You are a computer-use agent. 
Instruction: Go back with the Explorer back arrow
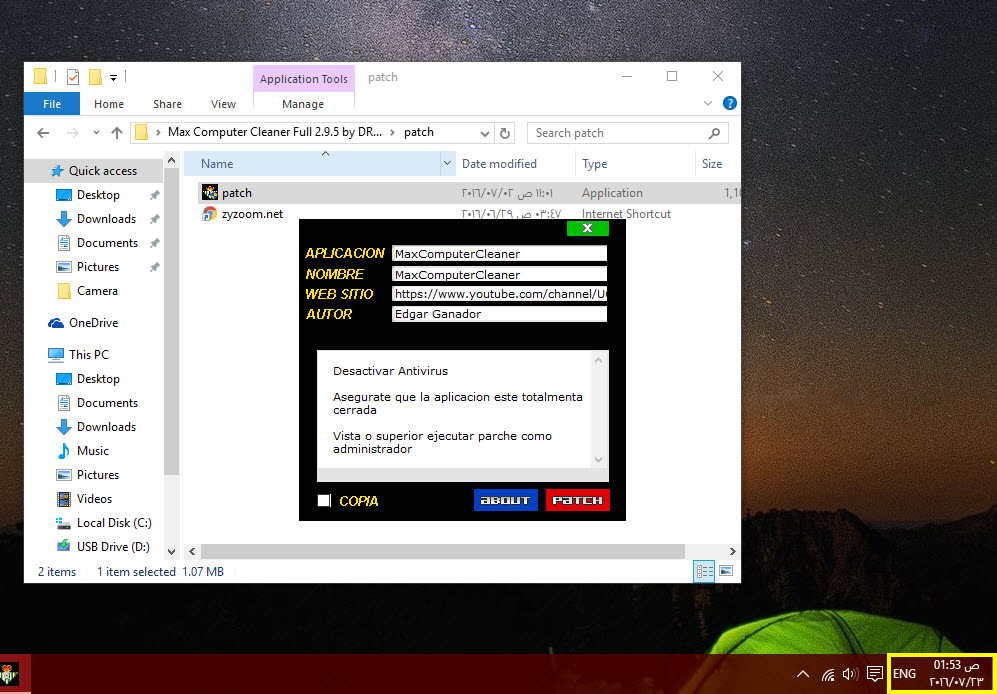tap(43, 133)
